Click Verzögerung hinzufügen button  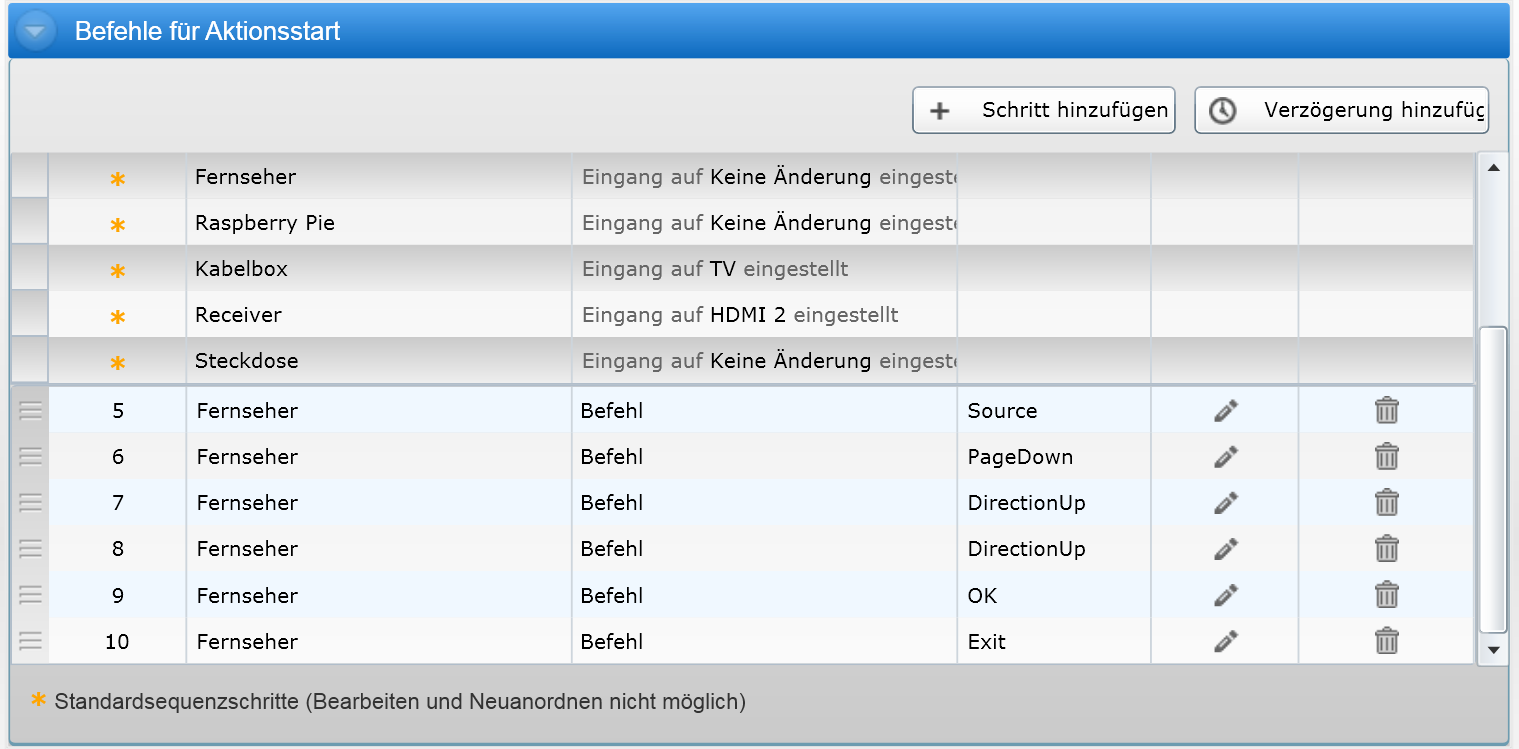coord(1341,110)
